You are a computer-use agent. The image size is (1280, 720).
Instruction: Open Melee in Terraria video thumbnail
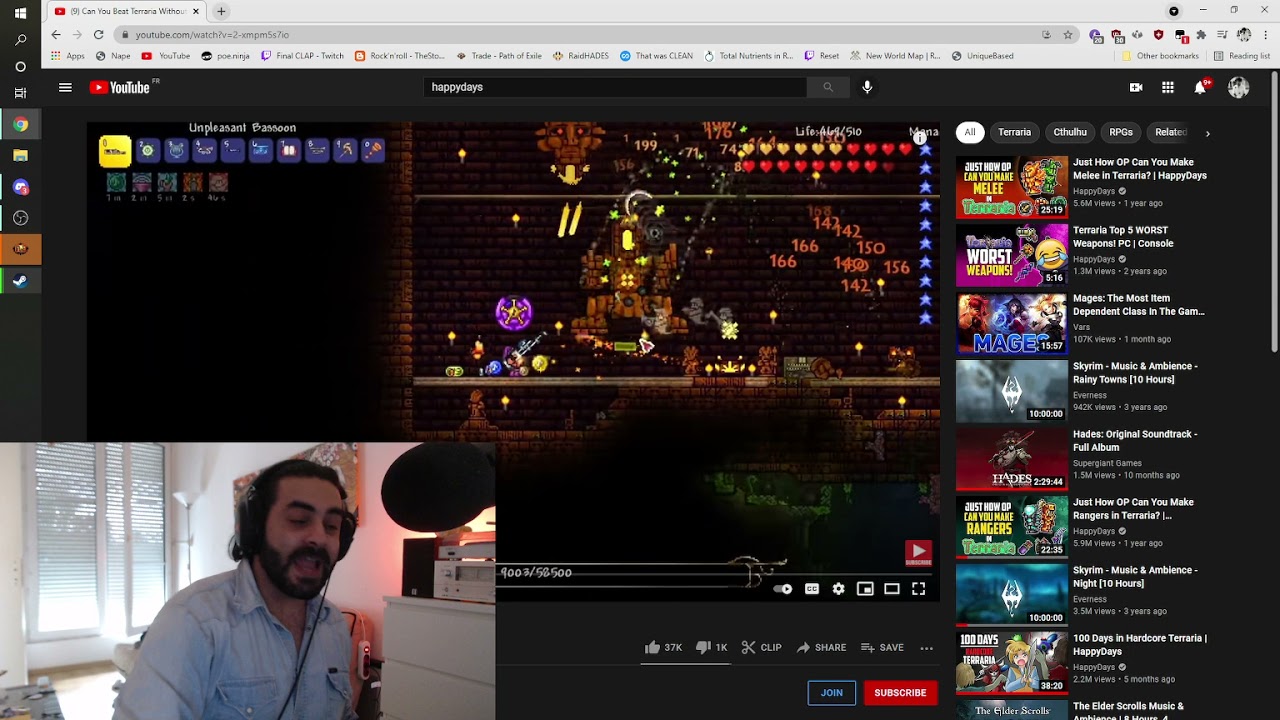1012,187
